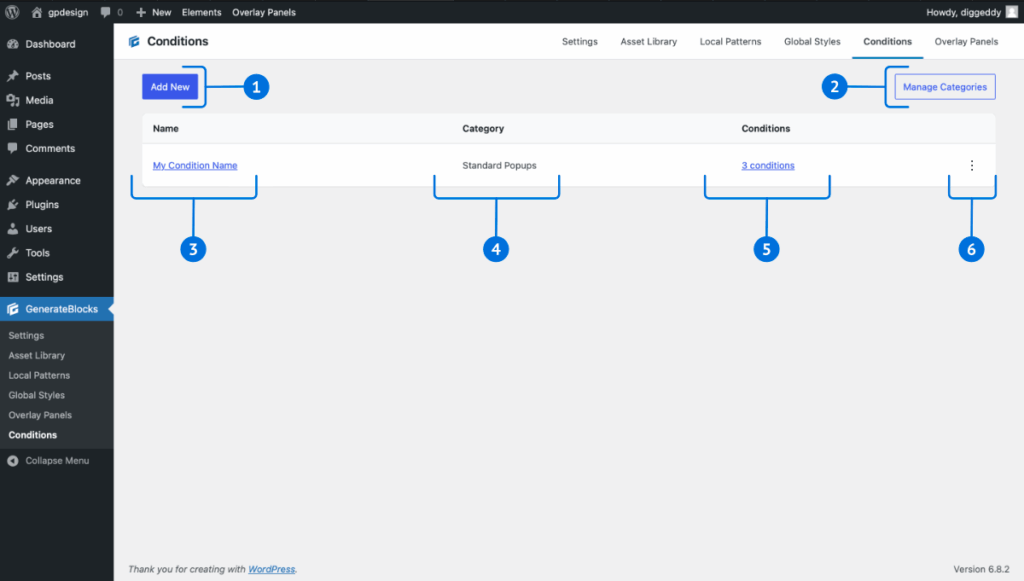Open the WordPress link in the footer
1024x581 pixels.
coord(271,569)
